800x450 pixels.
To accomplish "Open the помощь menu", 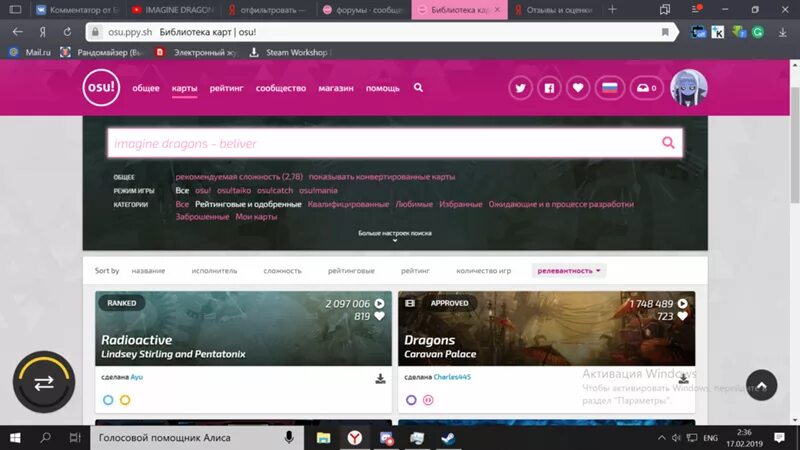I will pos(383,88).
